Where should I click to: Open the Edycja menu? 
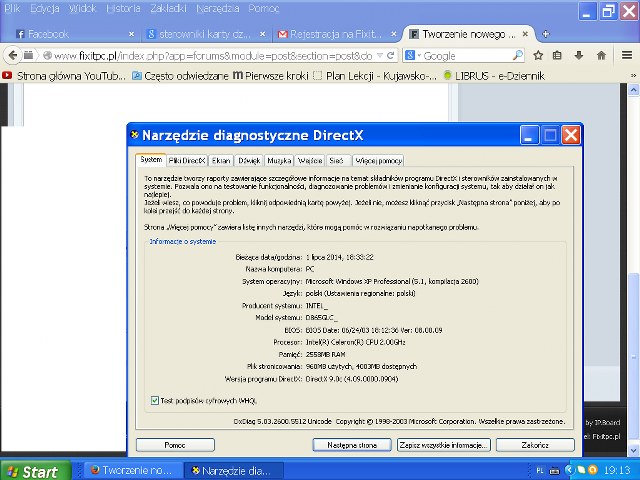point(44,8)
